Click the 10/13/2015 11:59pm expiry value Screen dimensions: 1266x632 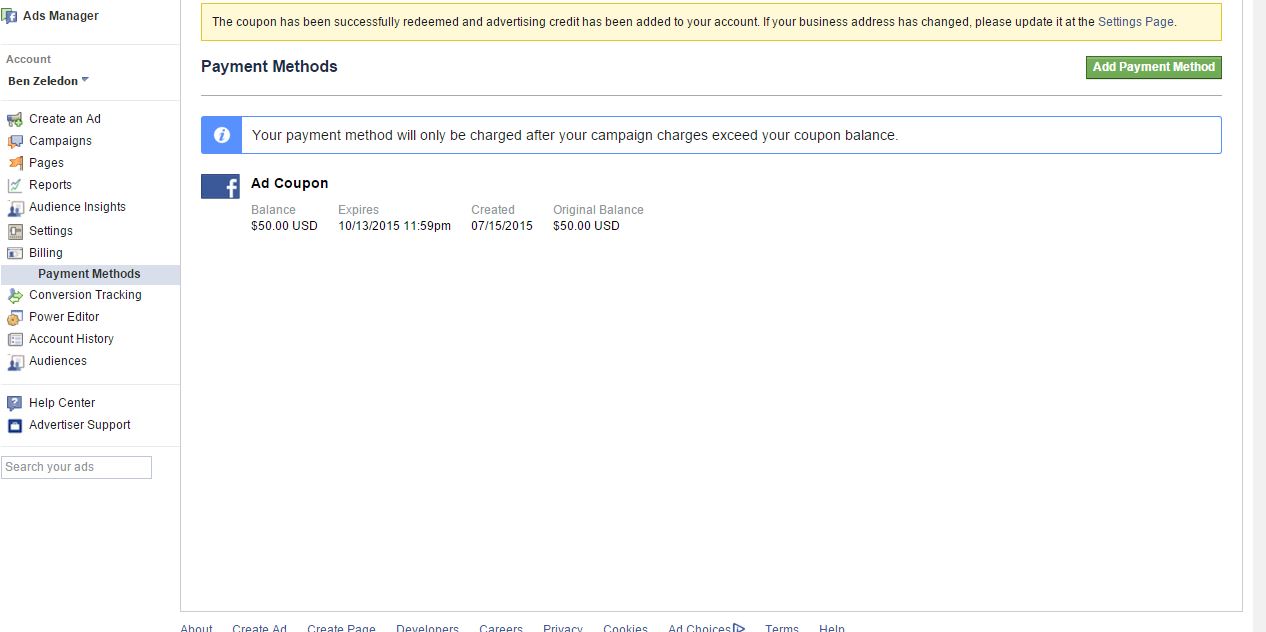tap(394, 226)
